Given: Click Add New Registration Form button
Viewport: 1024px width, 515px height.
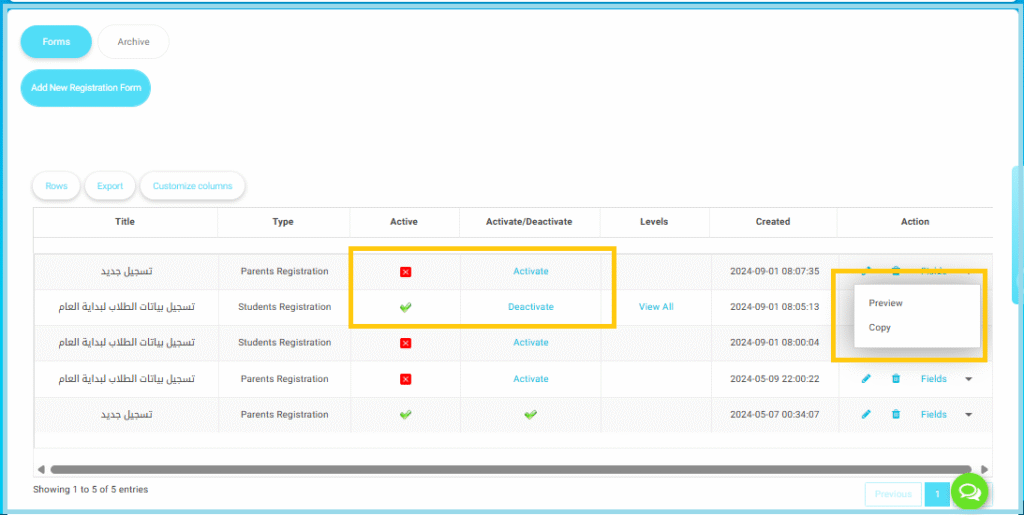Looking at the screenshot, I should [86, 88].
